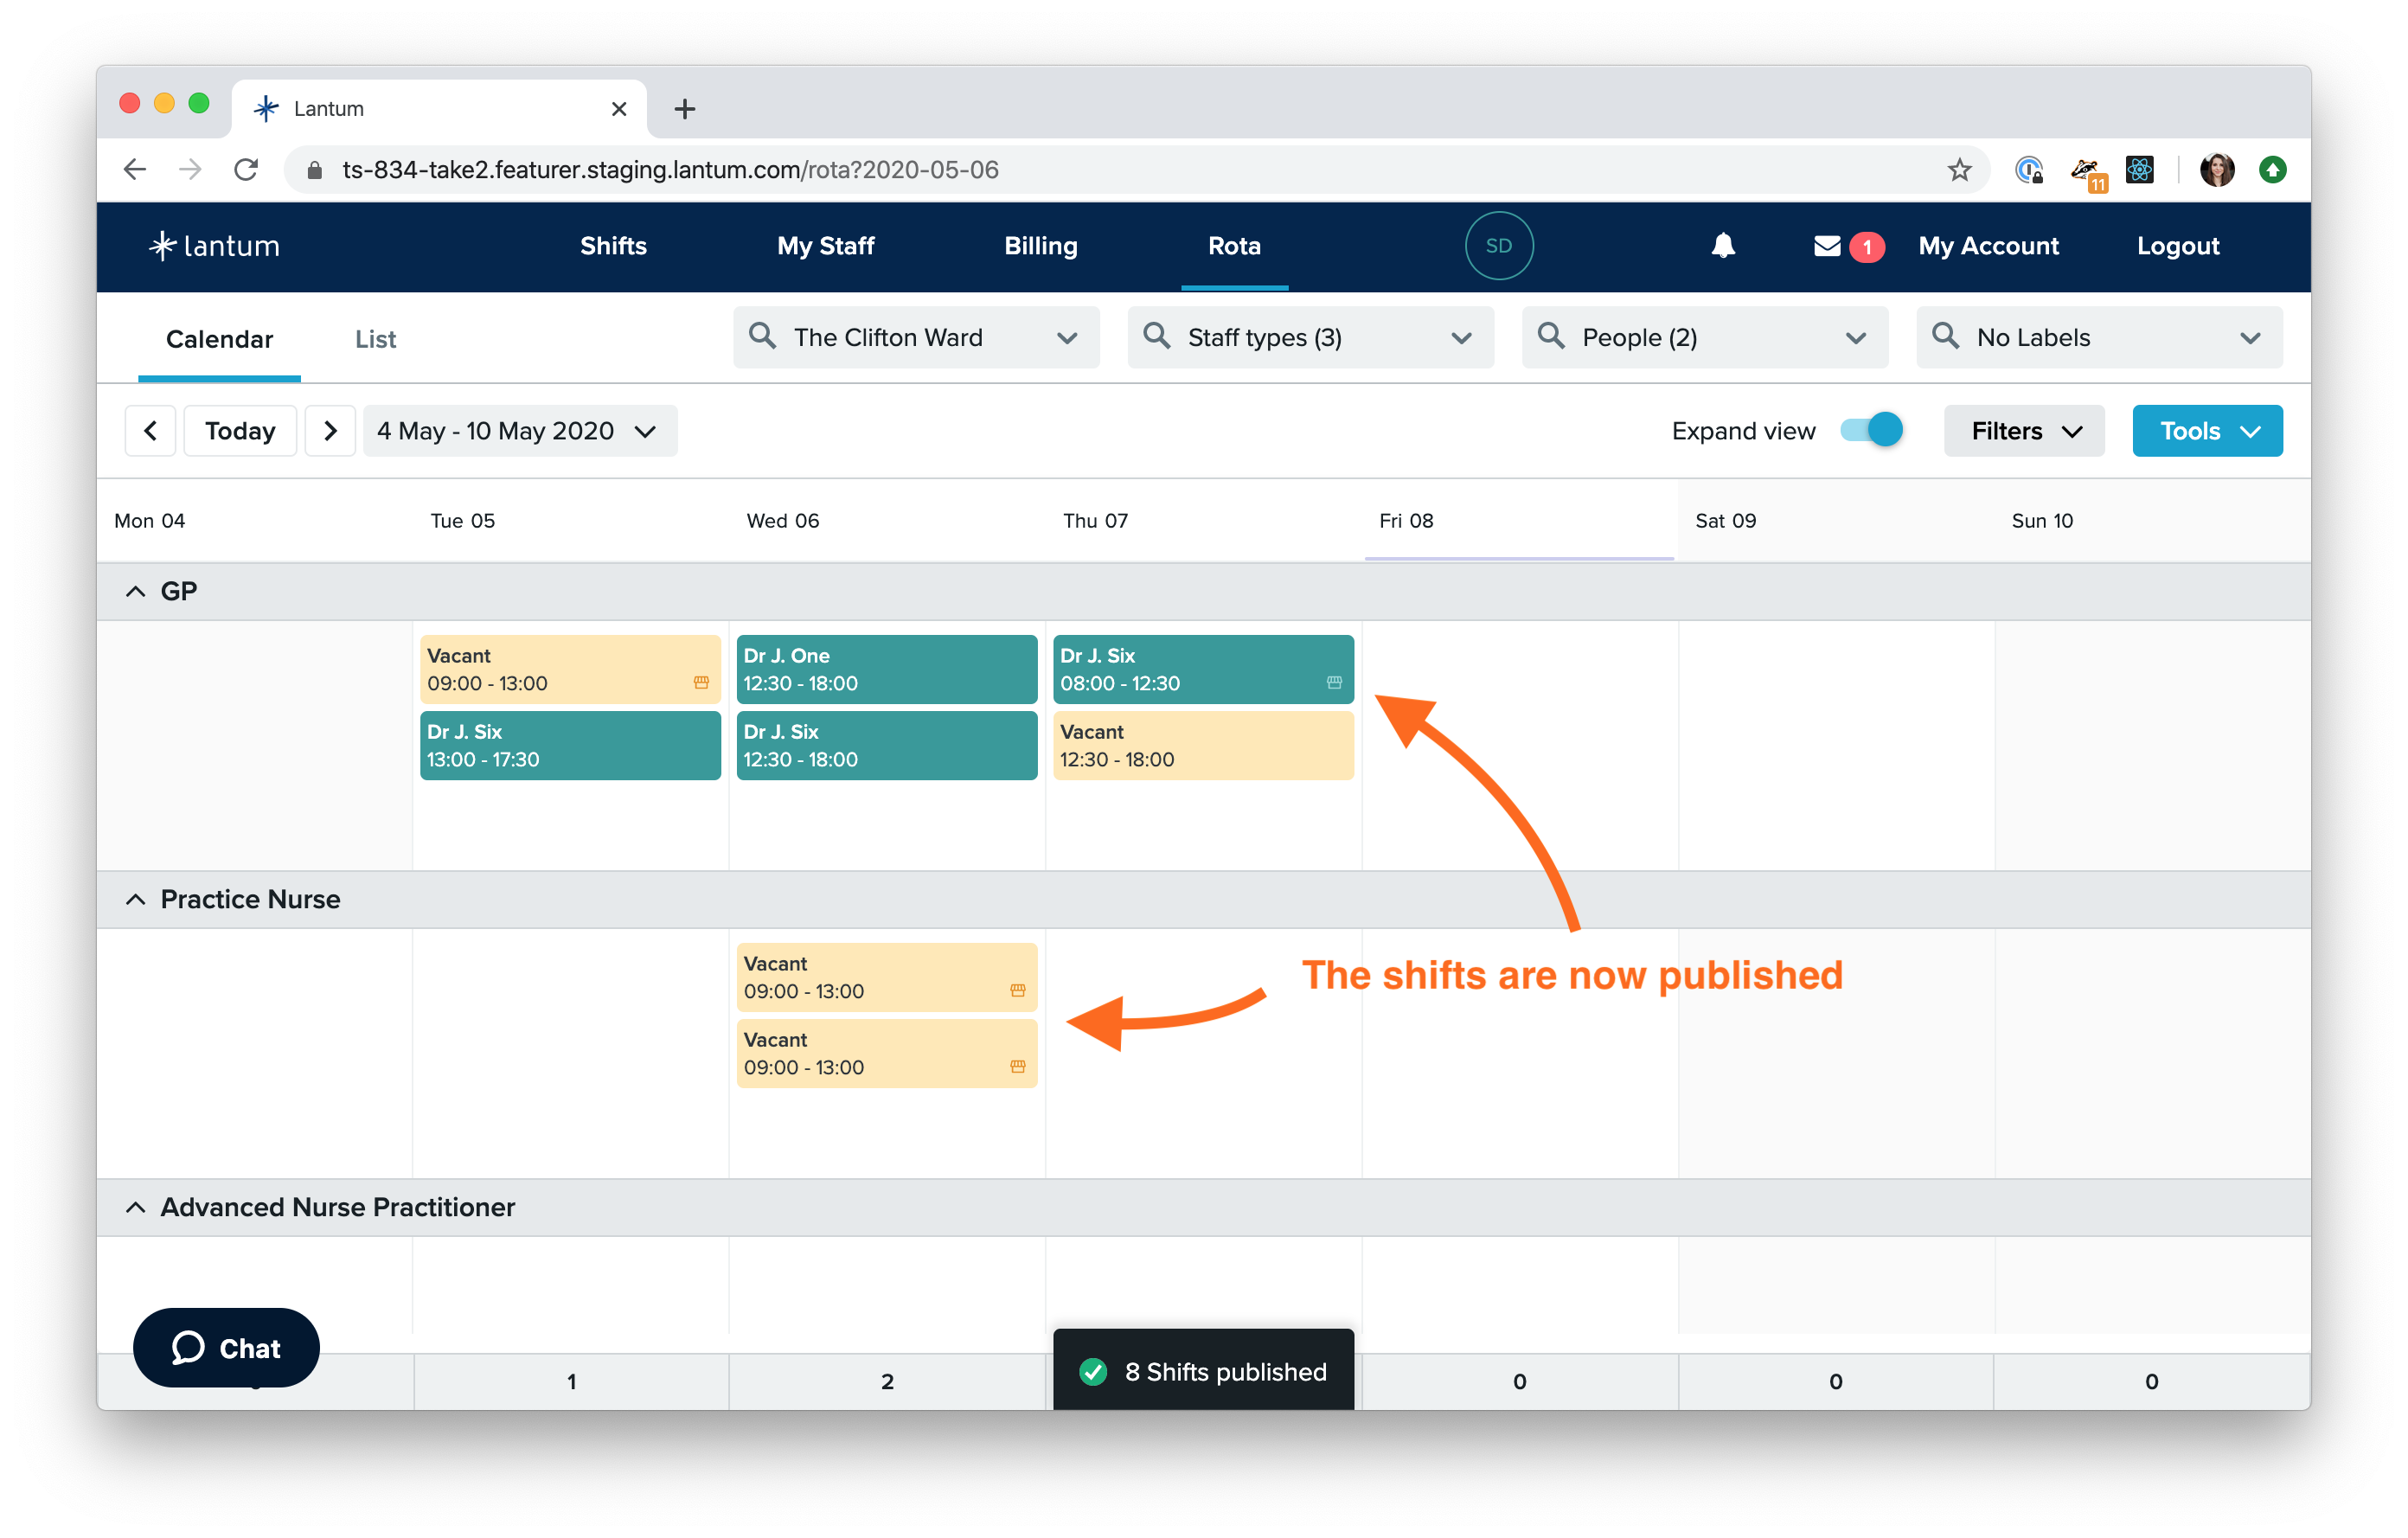Click the React DevTools extension icon

[x=2139, y=170]
